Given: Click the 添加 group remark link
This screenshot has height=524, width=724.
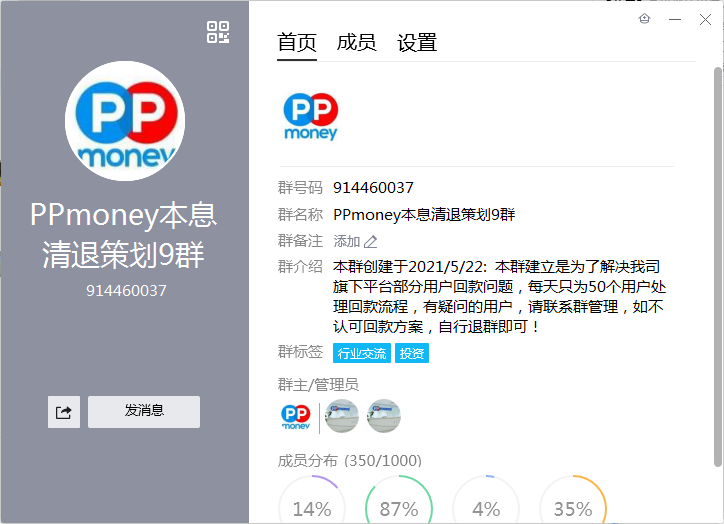Looking at the screenshot, I should coord(347,241).
